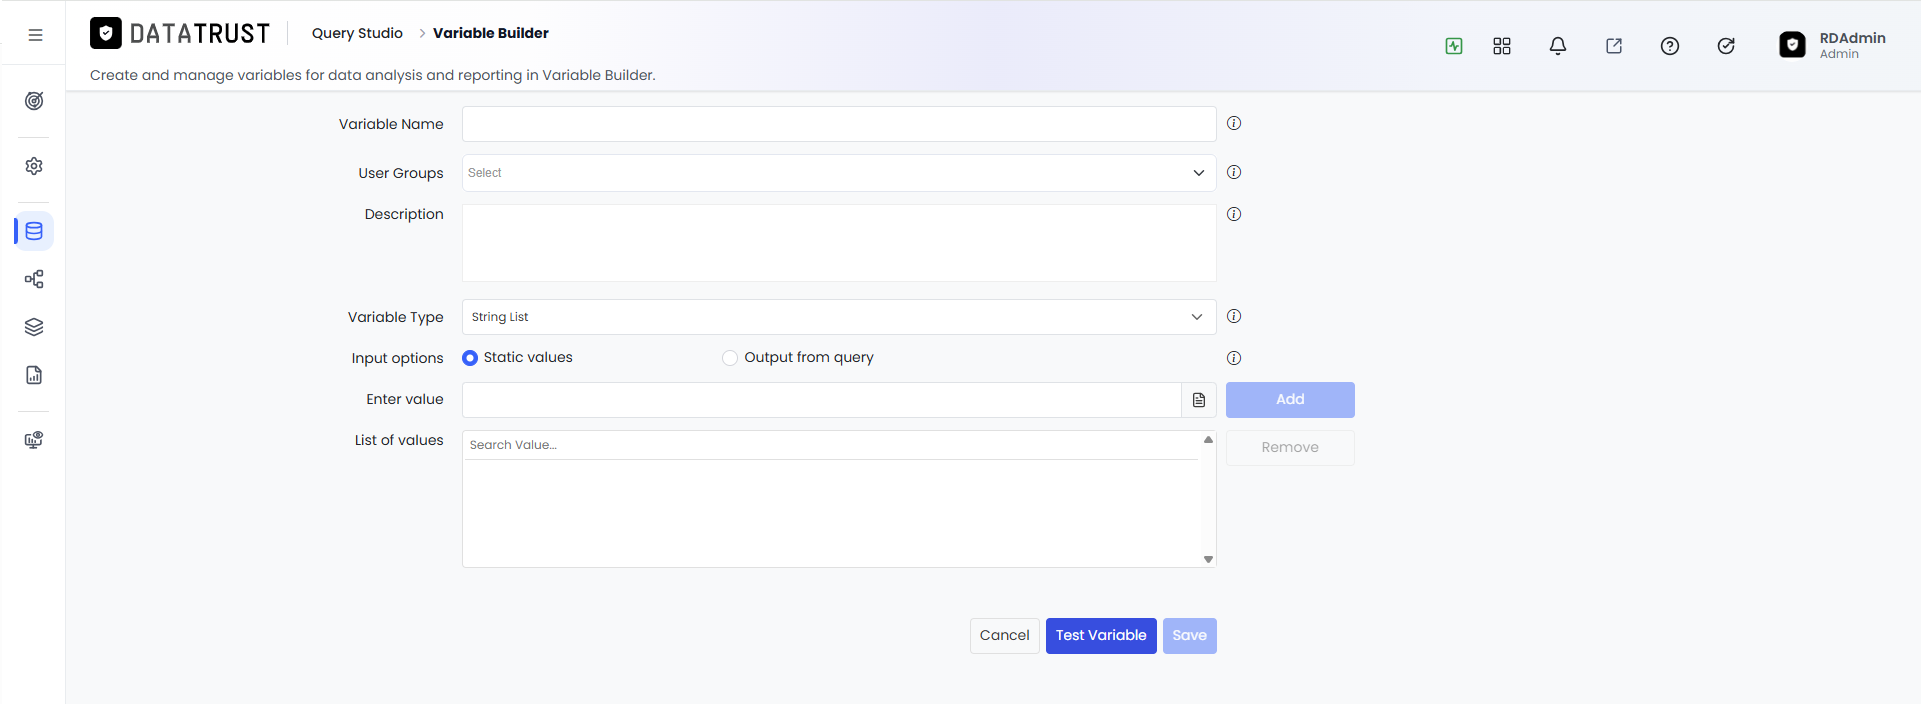Click the external link share icon
Viewport: 1921px width, 704px height.
(1614, 46)
